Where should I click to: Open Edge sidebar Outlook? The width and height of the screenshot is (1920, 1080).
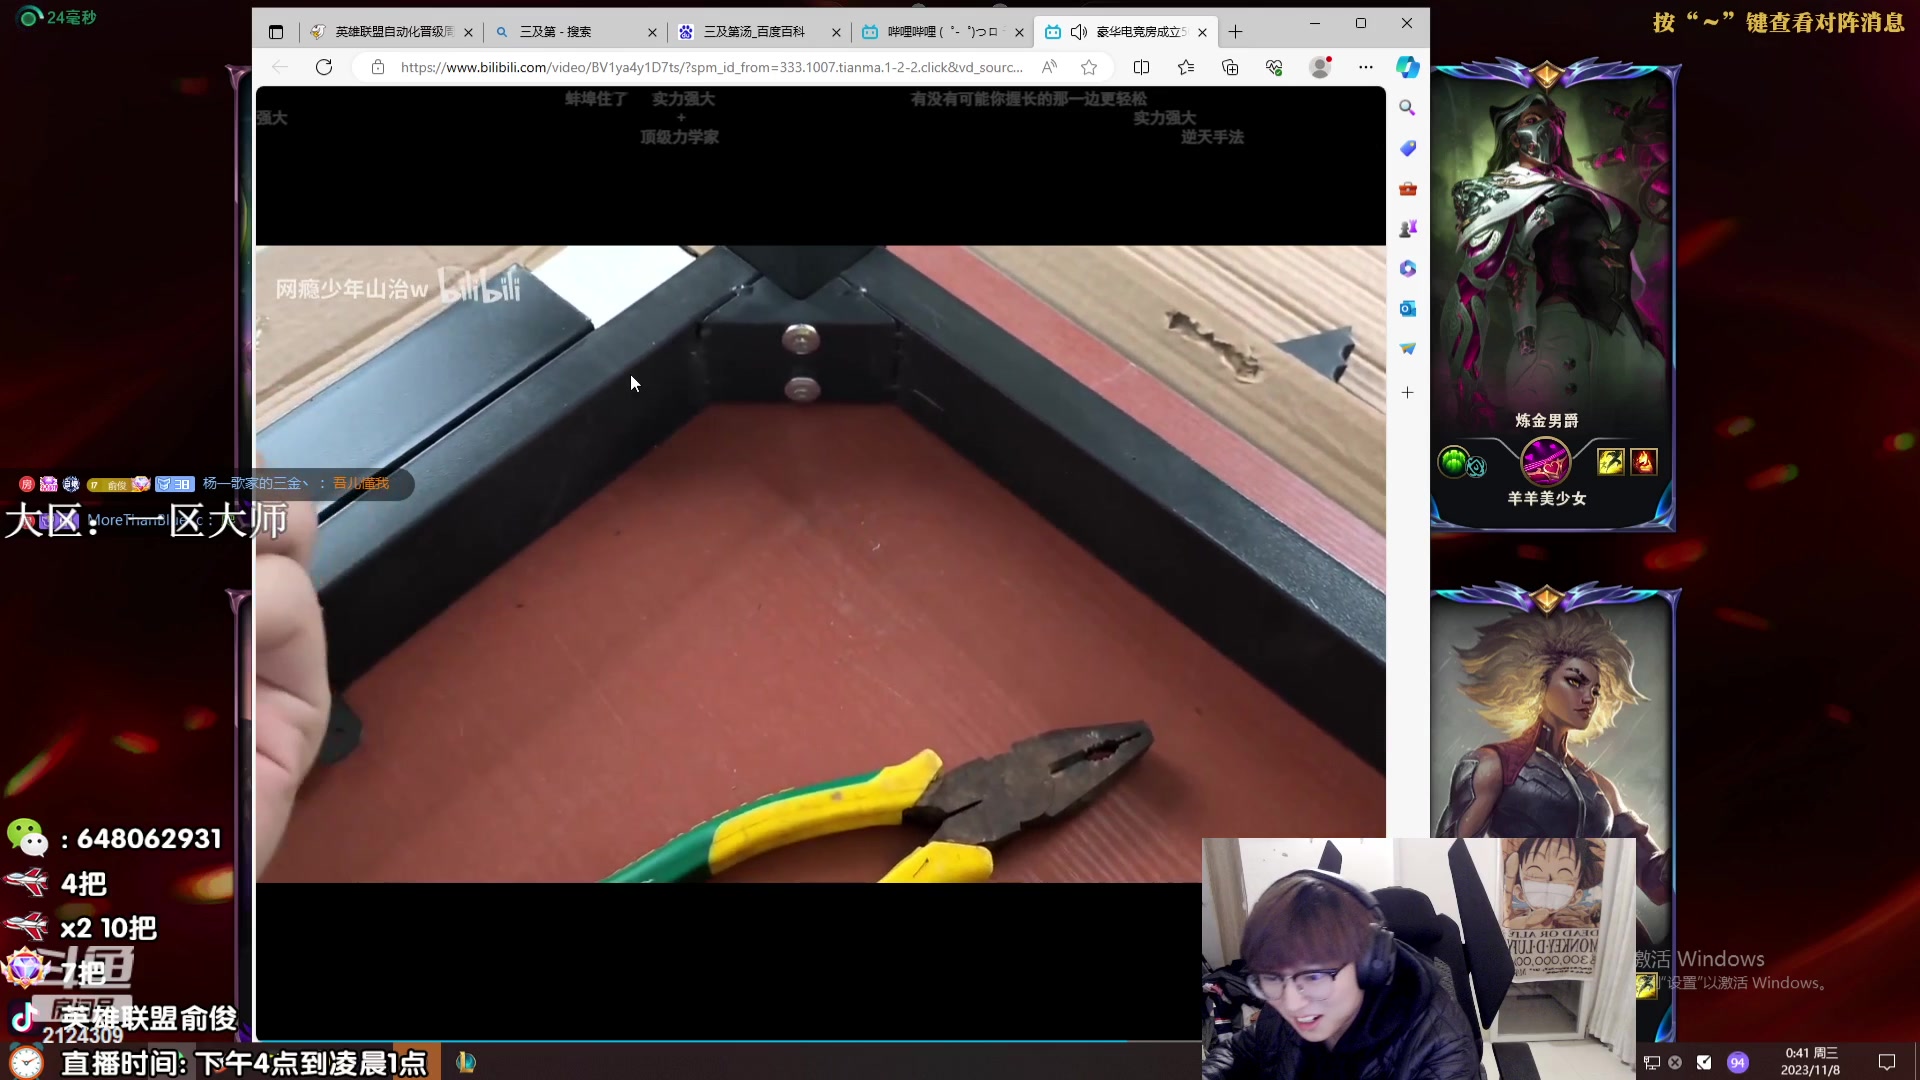tap(1407, 308)
